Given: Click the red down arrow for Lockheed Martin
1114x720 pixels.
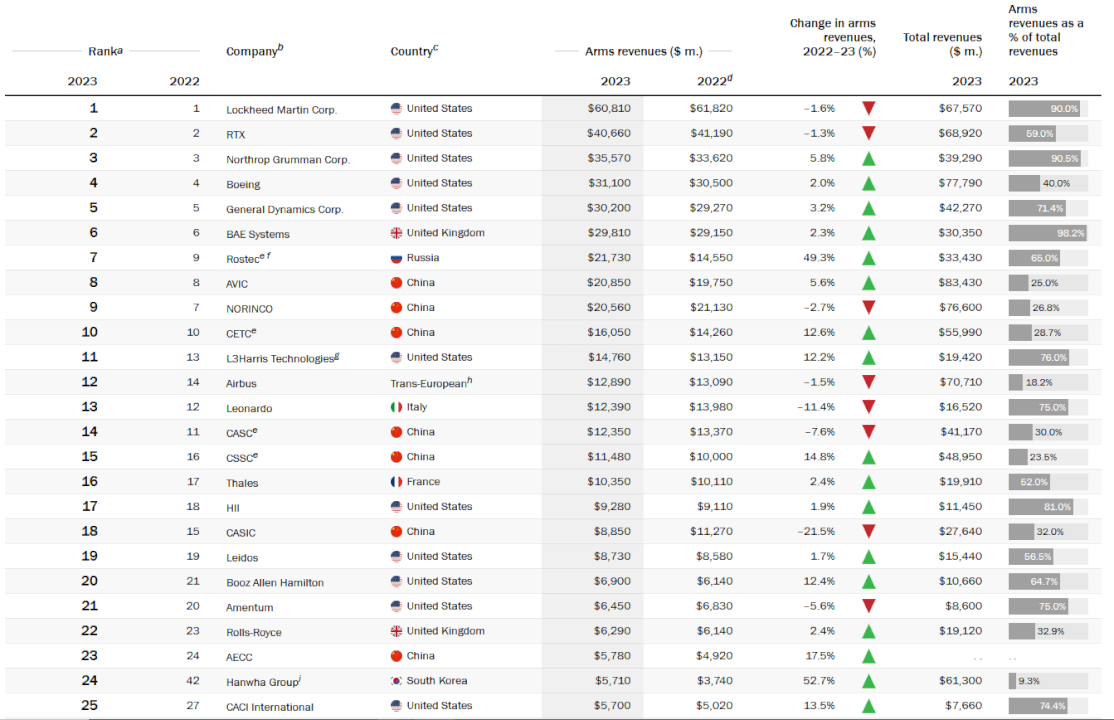Looking at the screenshot, I should (x=868, y=108).
